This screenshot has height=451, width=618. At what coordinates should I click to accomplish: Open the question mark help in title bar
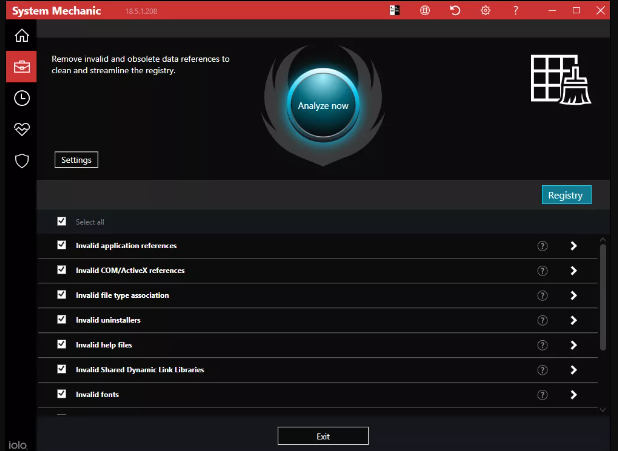pyautogui.click(x=516, y=10)
